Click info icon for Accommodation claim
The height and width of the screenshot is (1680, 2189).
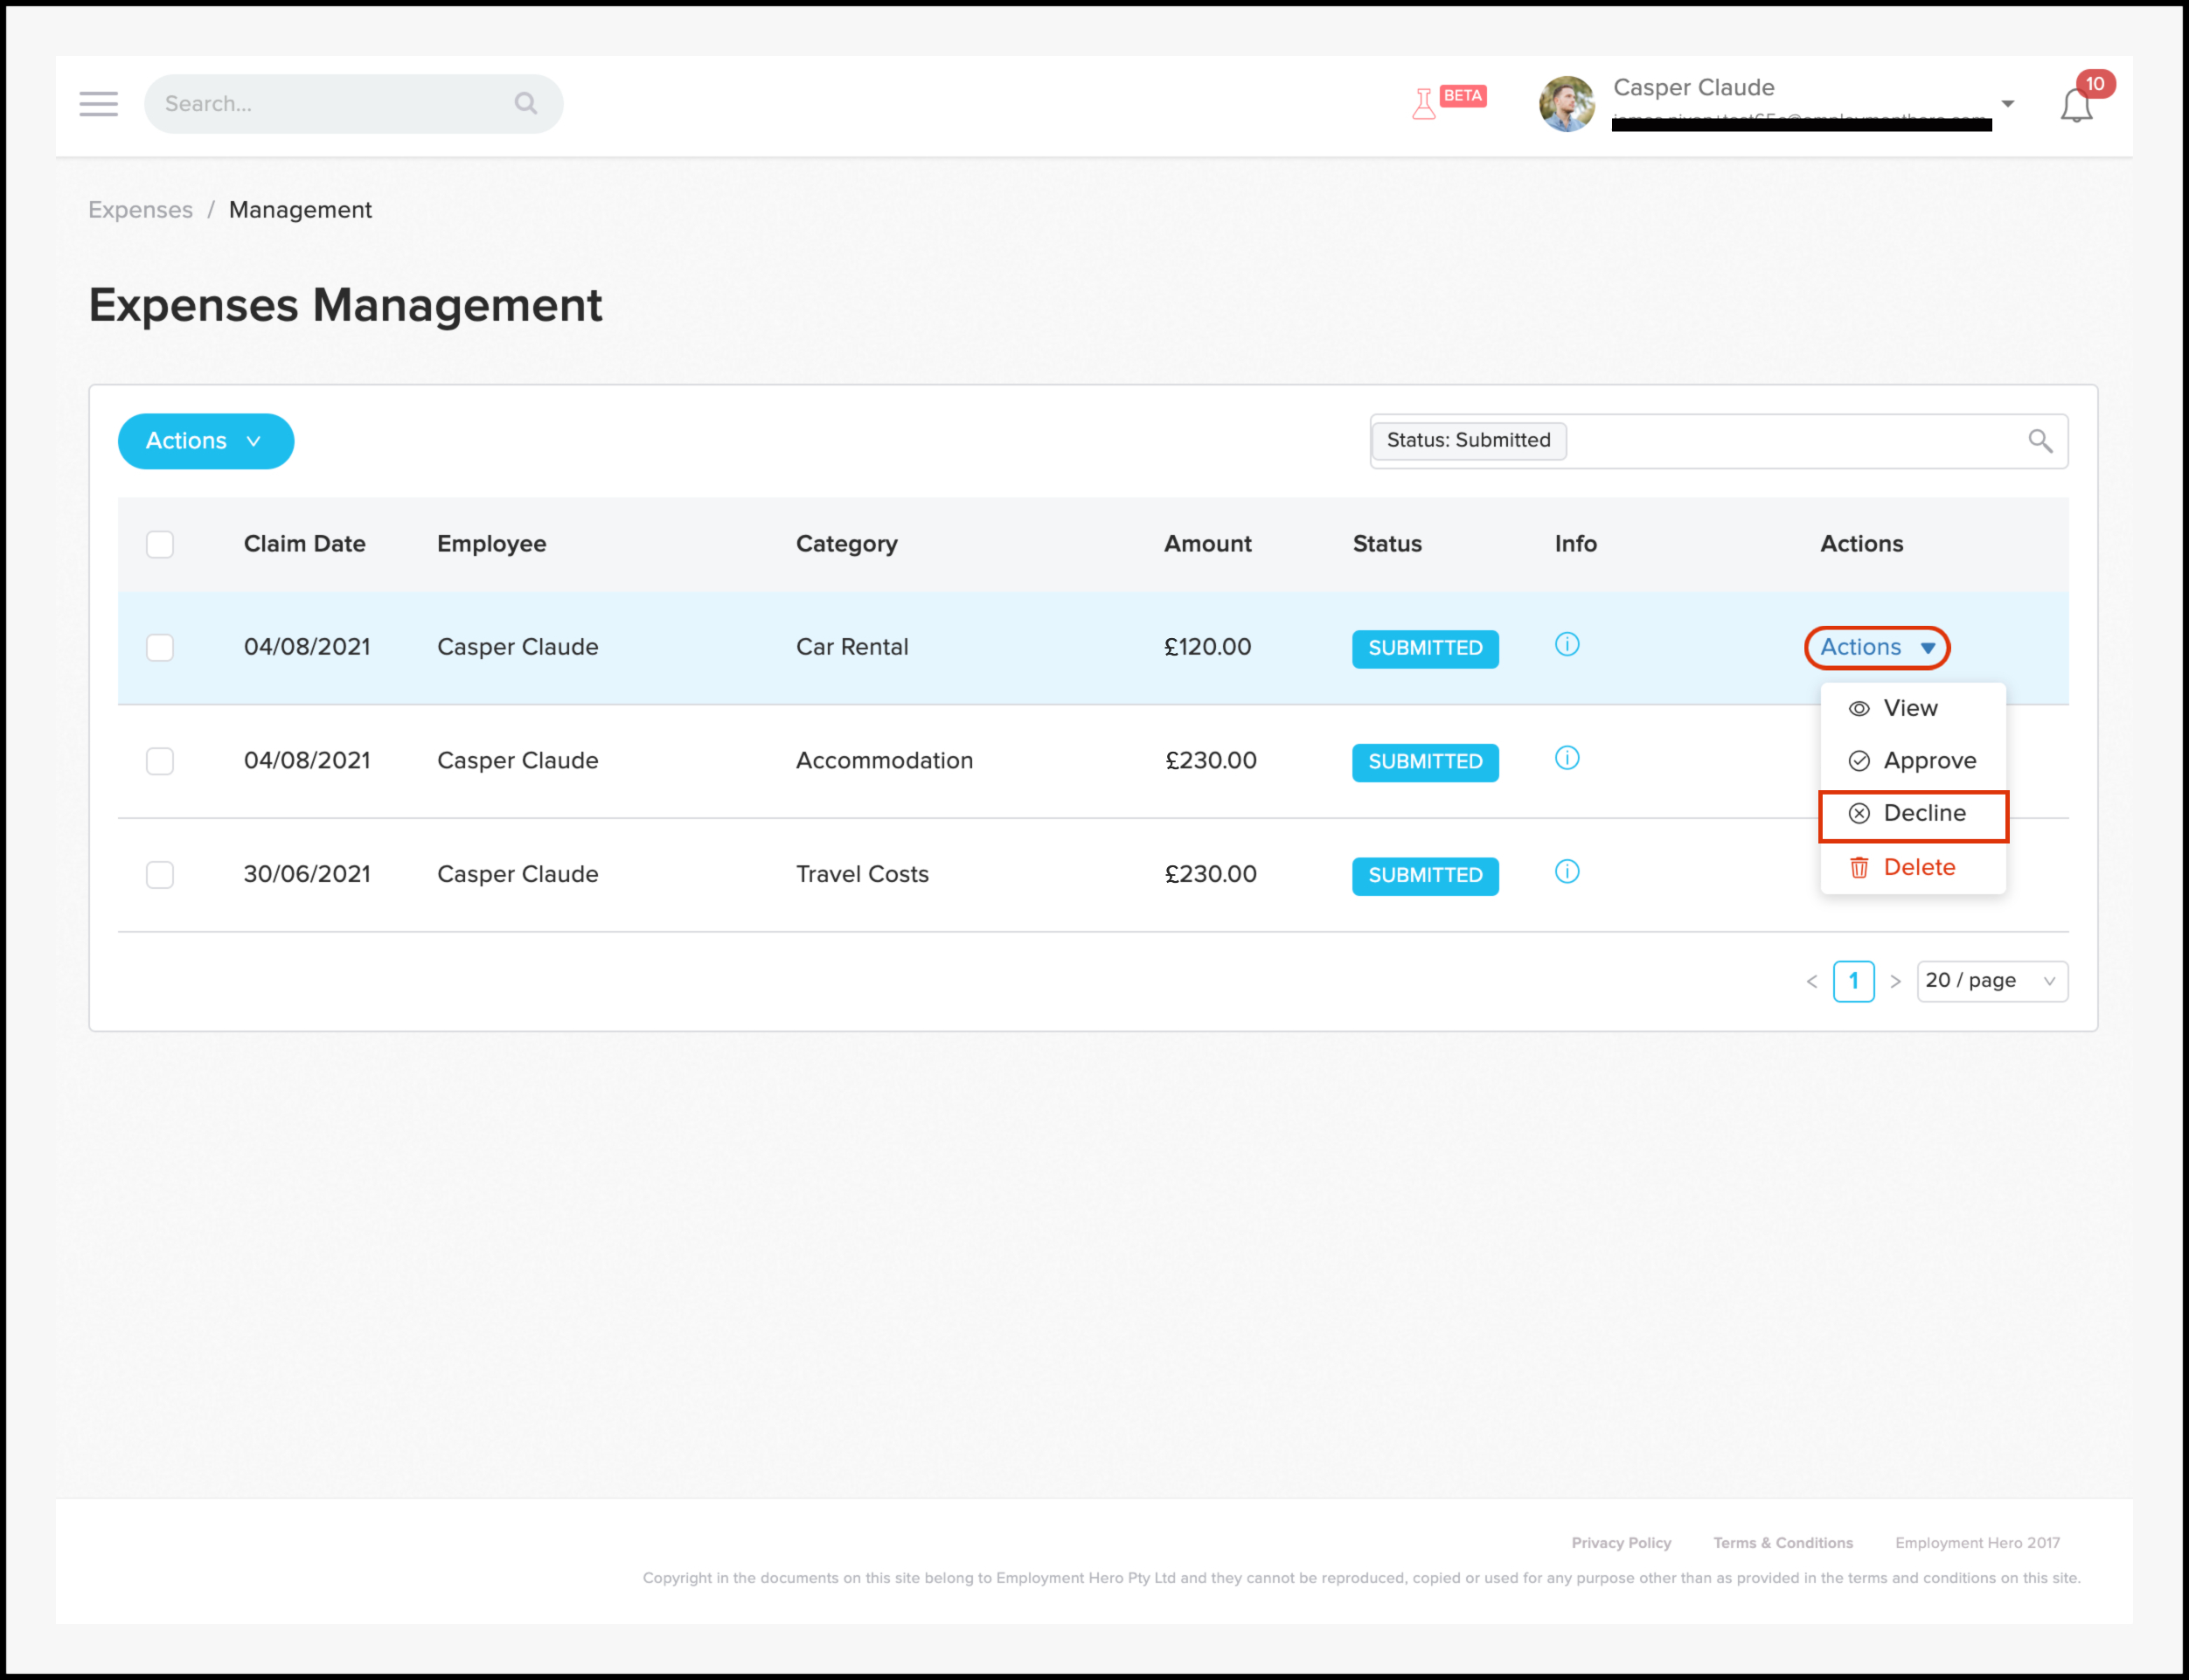[1567, 758]
